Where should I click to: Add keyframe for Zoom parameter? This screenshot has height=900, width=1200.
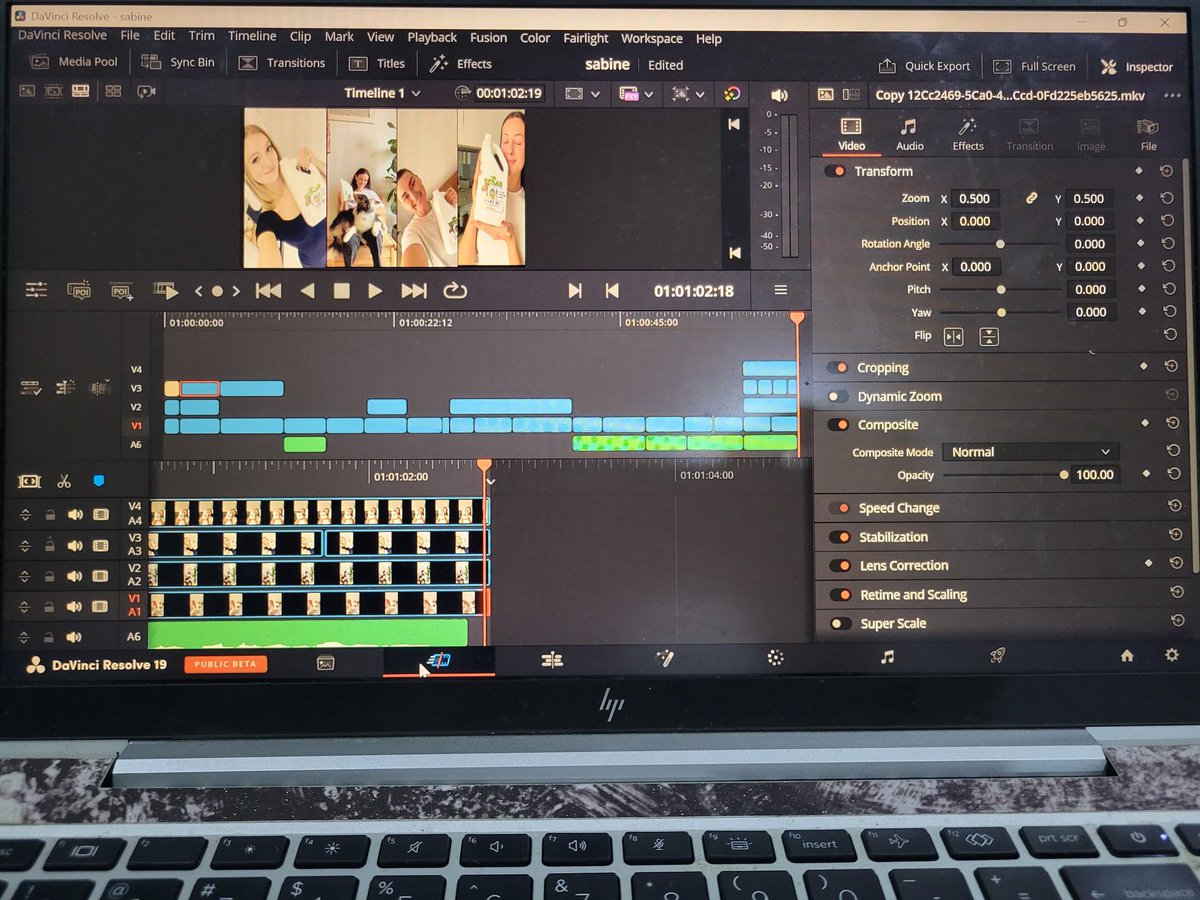(x=1142, y=199)
